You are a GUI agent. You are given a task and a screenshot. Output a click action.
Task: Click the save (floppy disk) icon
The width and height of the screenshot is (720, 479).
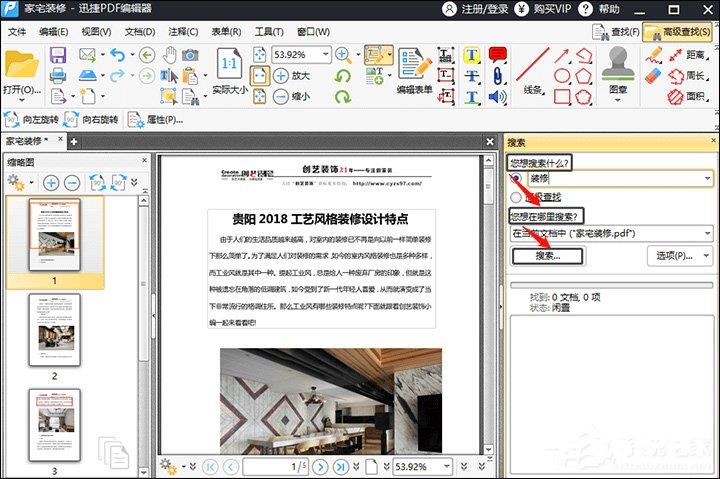point(58,54)
